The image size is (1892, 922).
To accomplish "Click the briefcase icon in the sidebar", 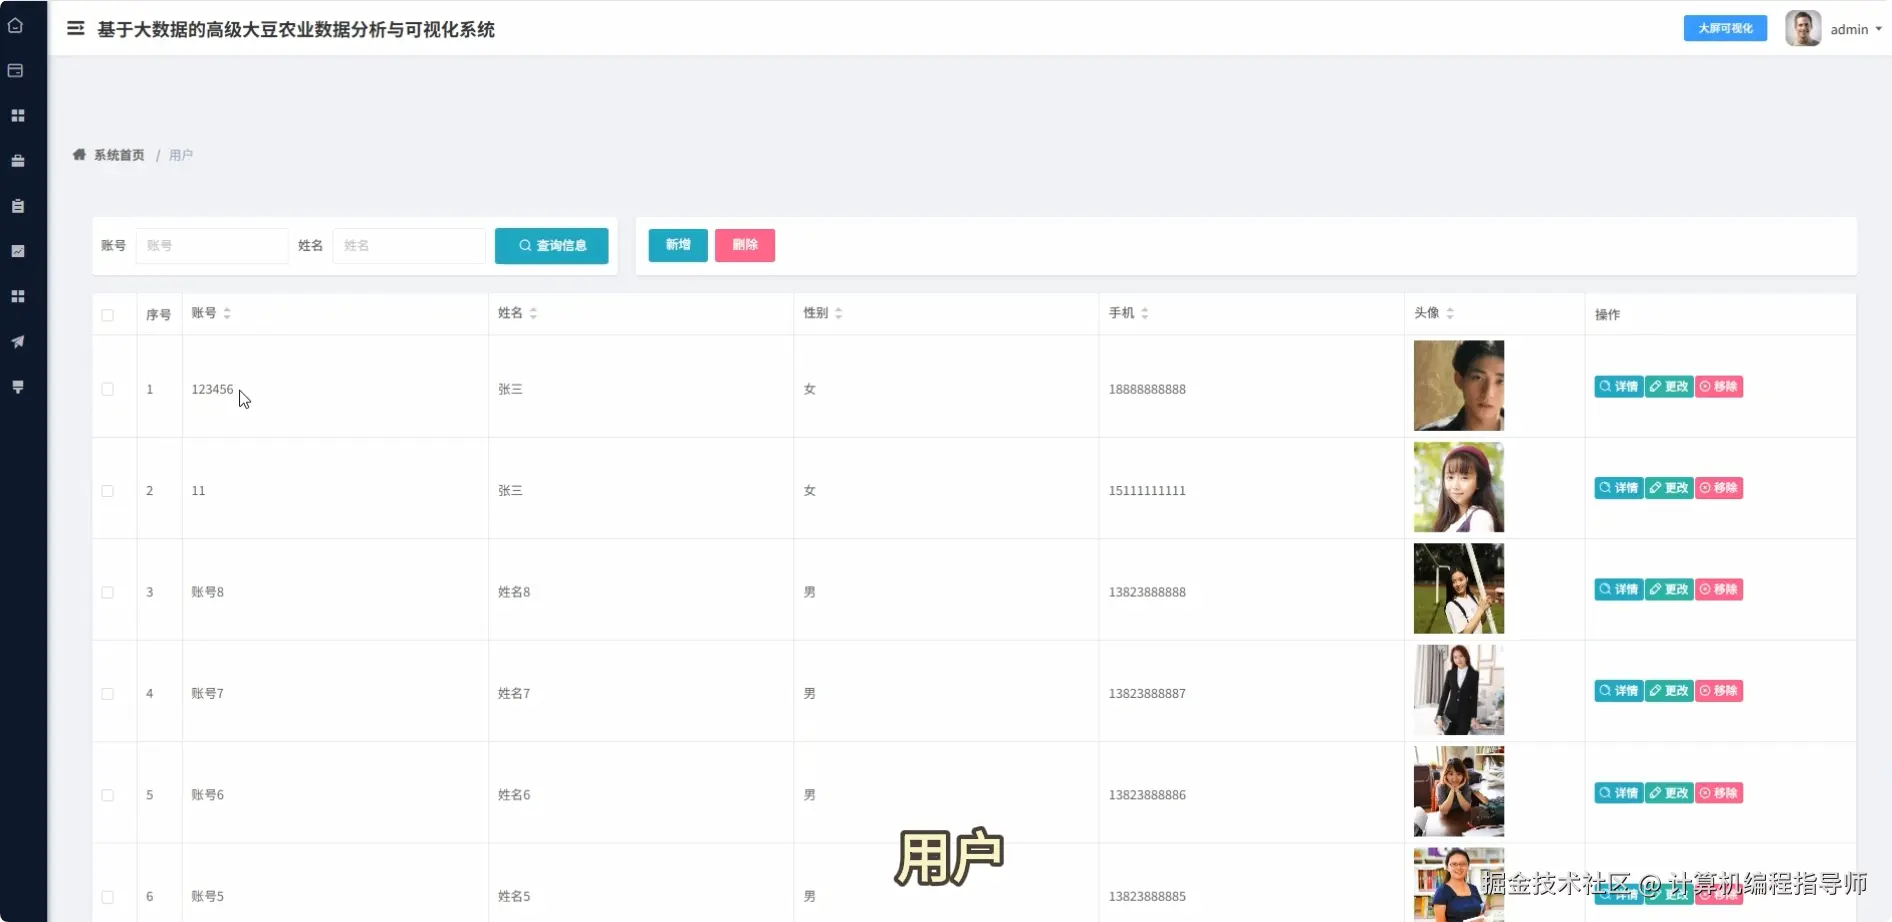I will pyautogui.click(x=18, y=160).
